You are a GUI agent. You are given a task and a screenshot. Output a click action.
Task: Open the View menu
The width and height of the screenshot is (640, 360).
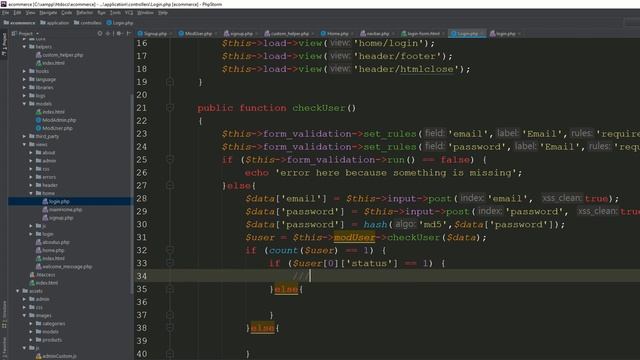[30, 13]
